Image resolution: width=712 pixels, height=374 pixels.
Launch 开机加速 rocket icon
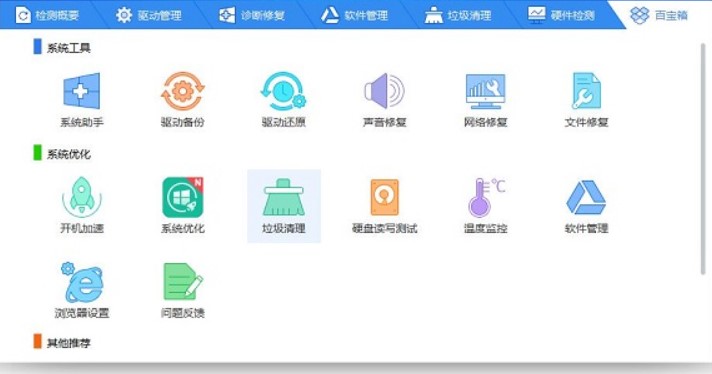tap(82, 197)
